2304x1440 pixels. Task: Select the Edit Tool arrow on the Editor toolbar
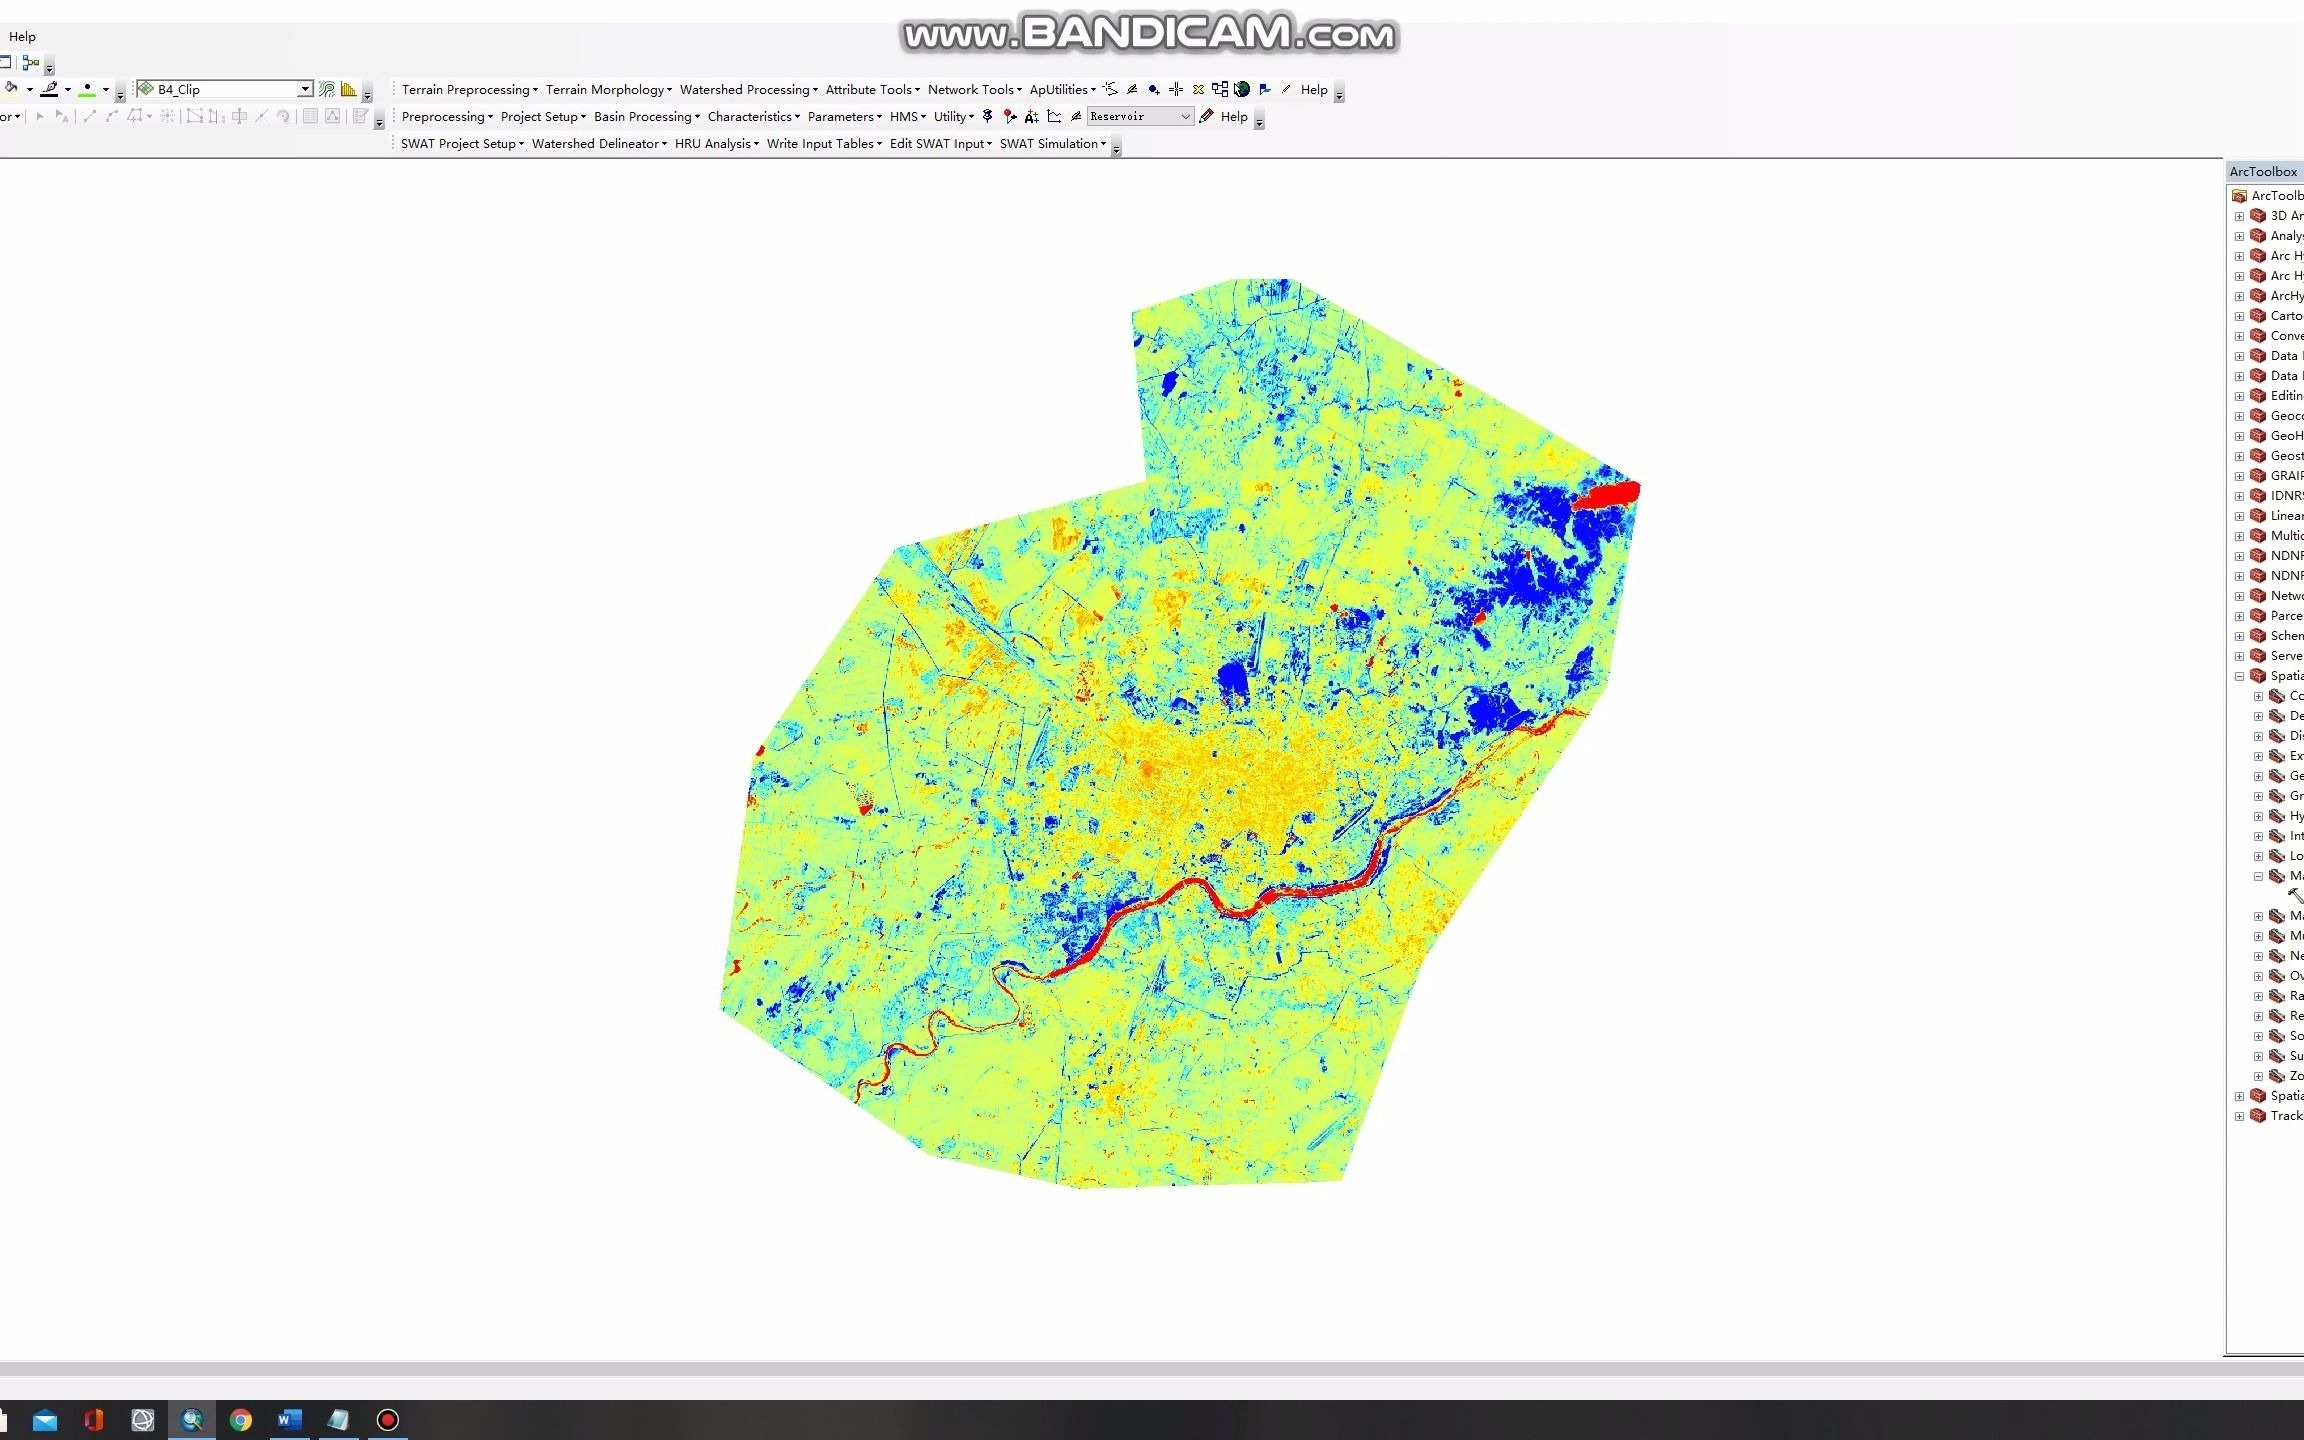[42, 117]
